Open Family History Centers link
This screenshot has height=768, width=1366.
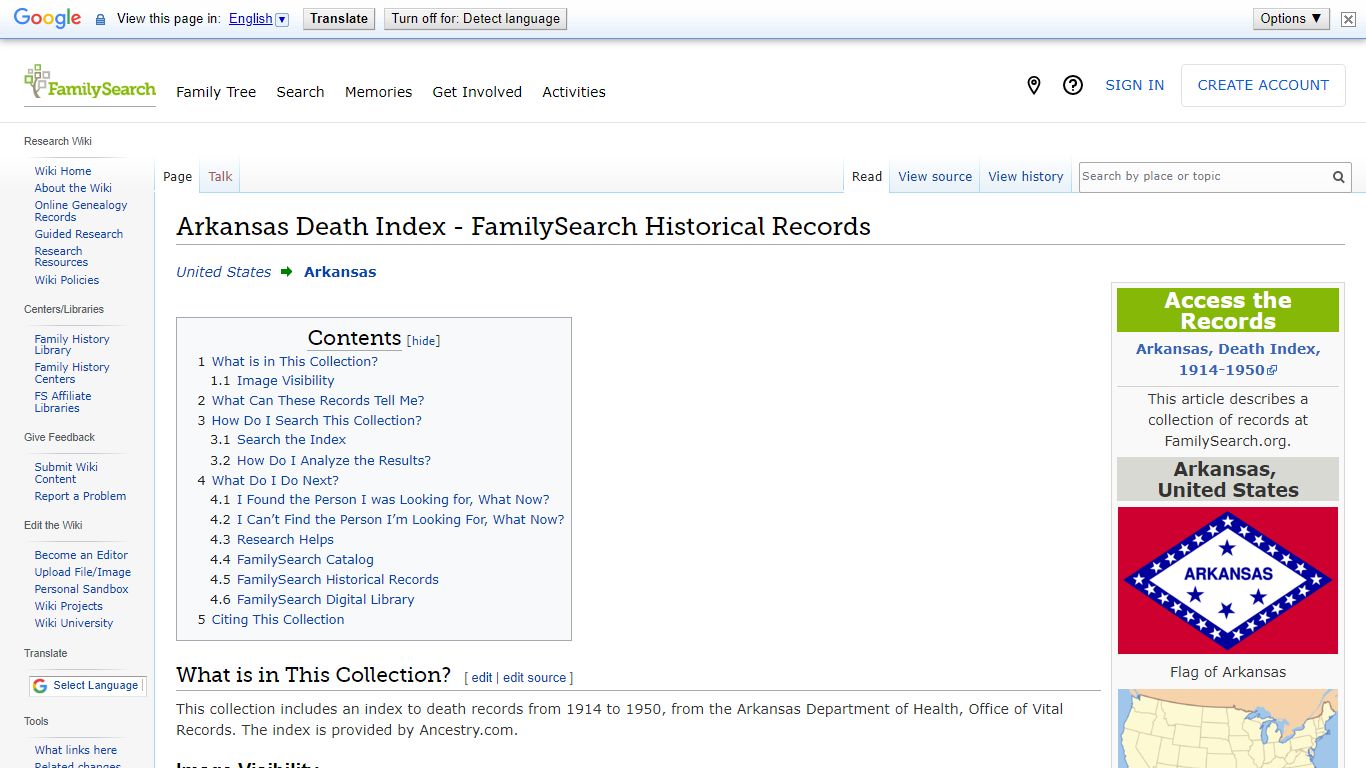click(72, 373)
